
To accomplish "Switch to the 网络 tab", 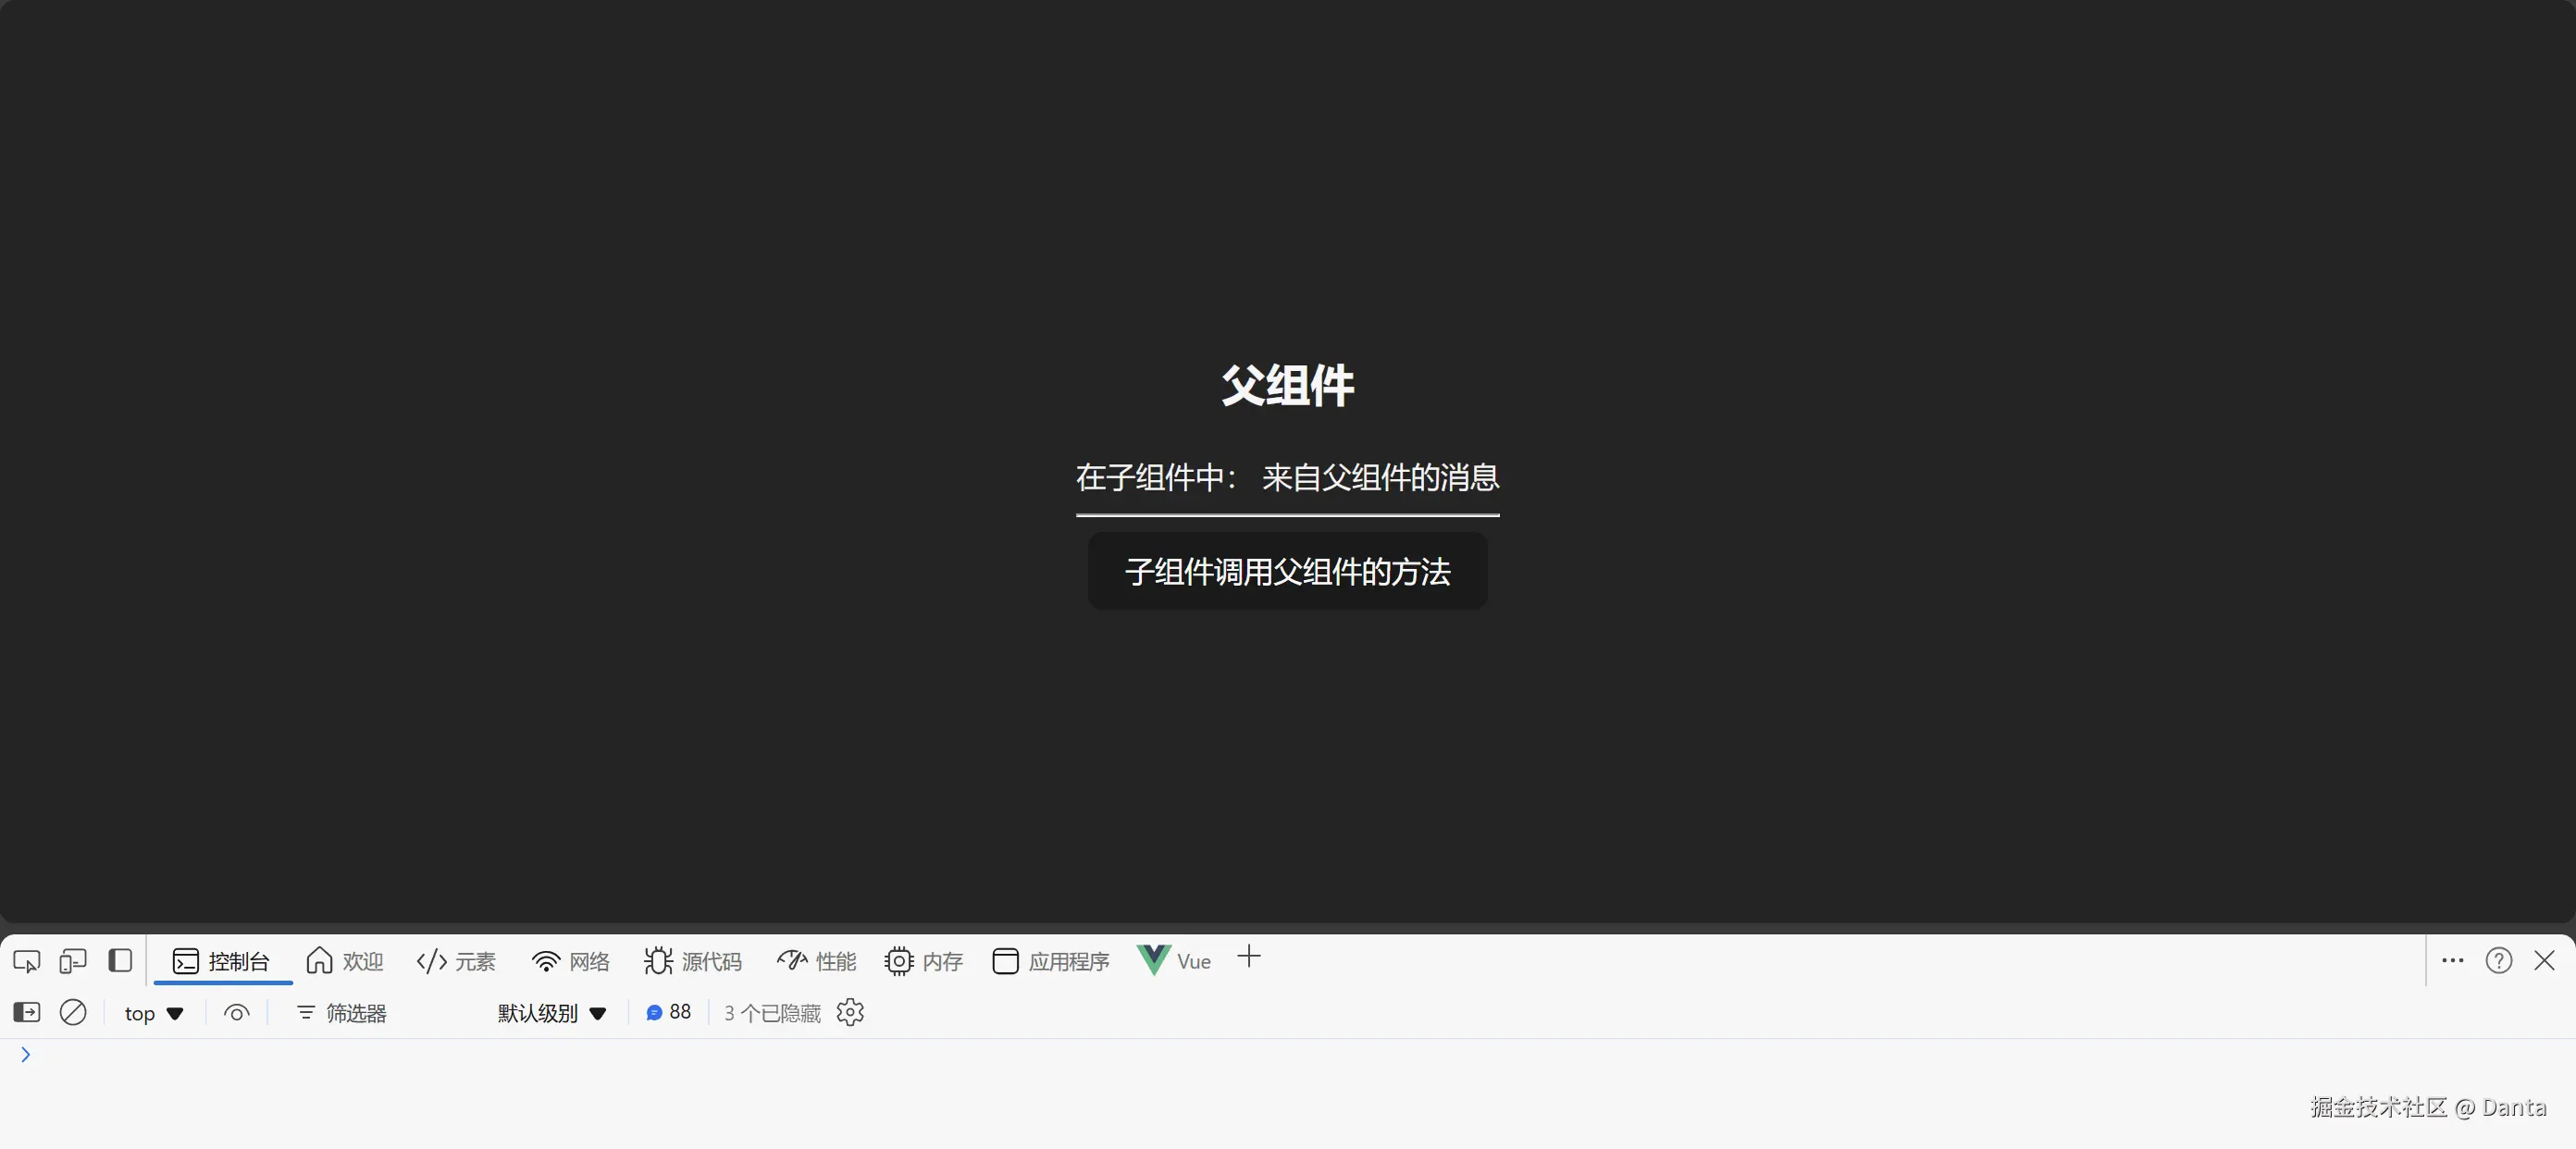I will click(570, 960).
